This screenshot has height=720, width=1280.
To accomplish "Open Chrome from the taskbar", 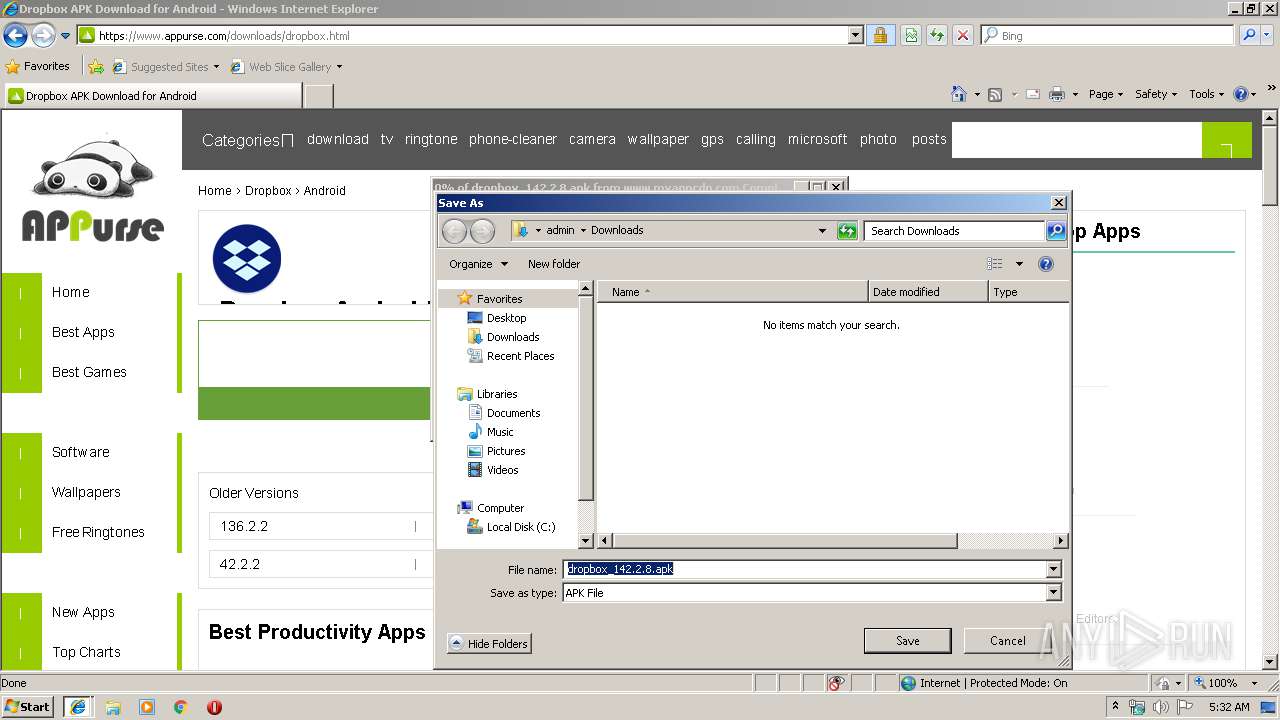I will (181, 707).
